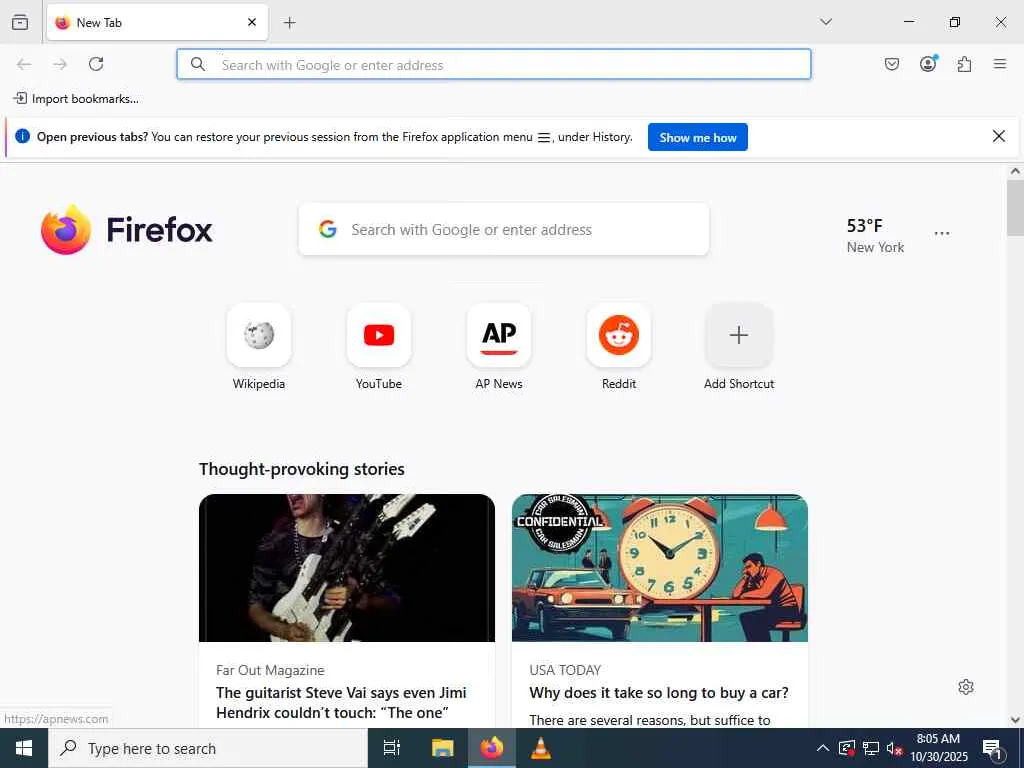This screenshot has width=1024, height=768.
Task: Click the page scrollbar down arrow
Action: [x=1015, y=720]
